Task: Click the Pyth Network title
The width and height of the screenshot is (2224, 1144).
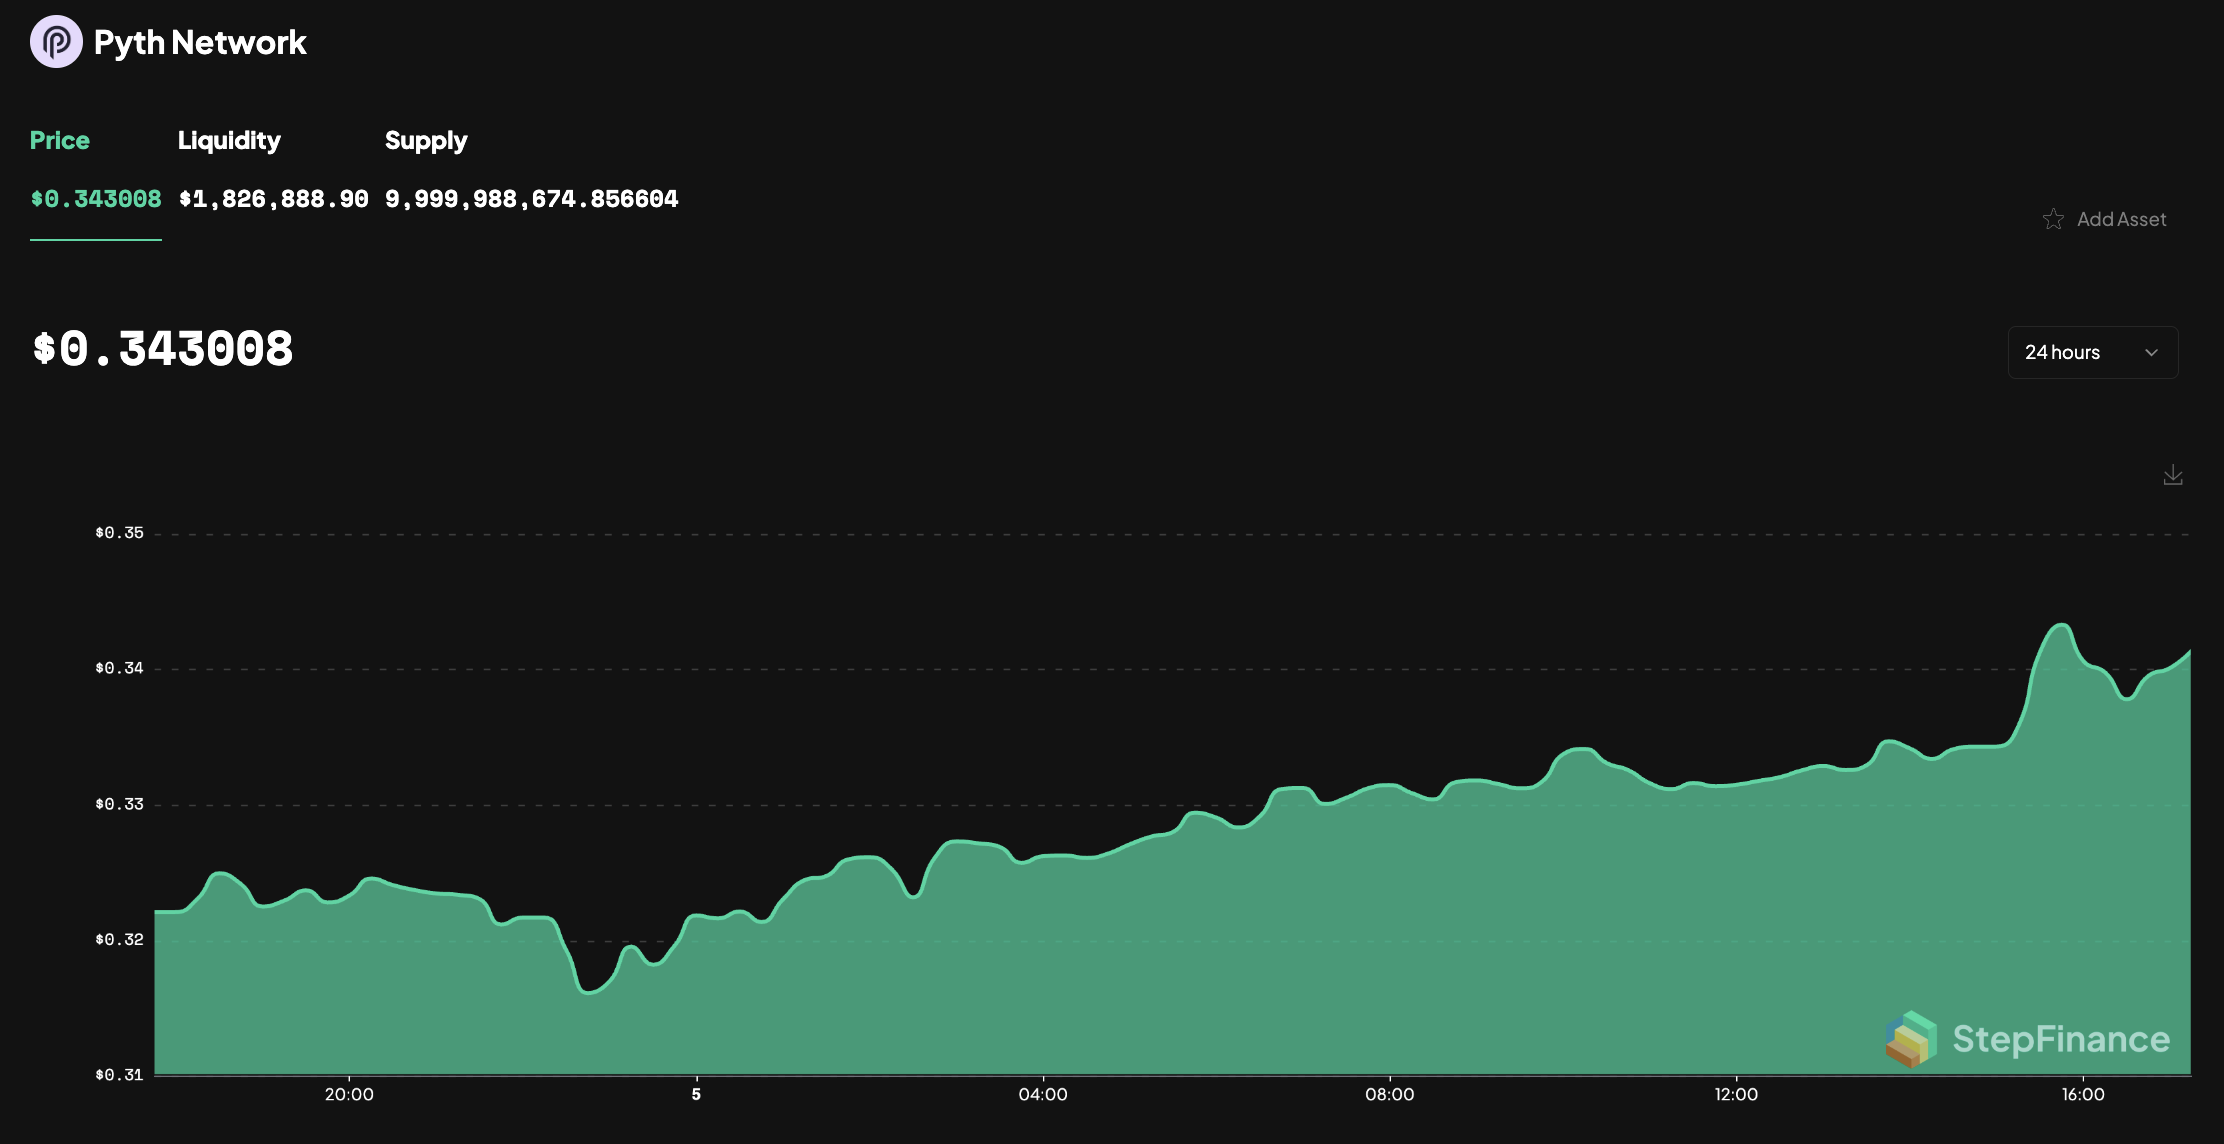Action: [200, 42]
